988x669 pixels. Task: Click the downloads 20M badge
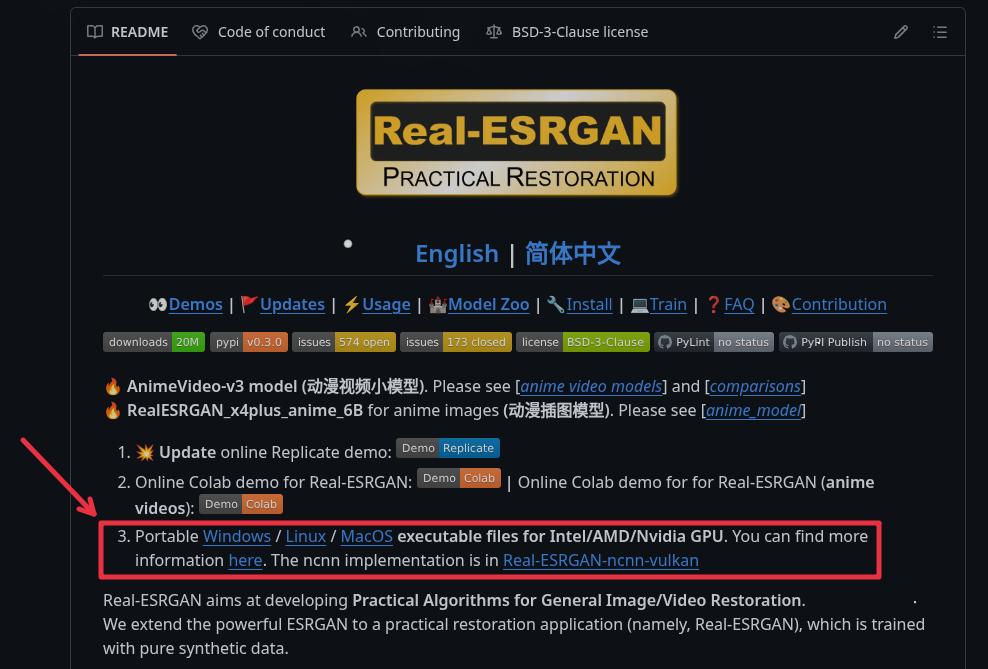tap(154, 342)
